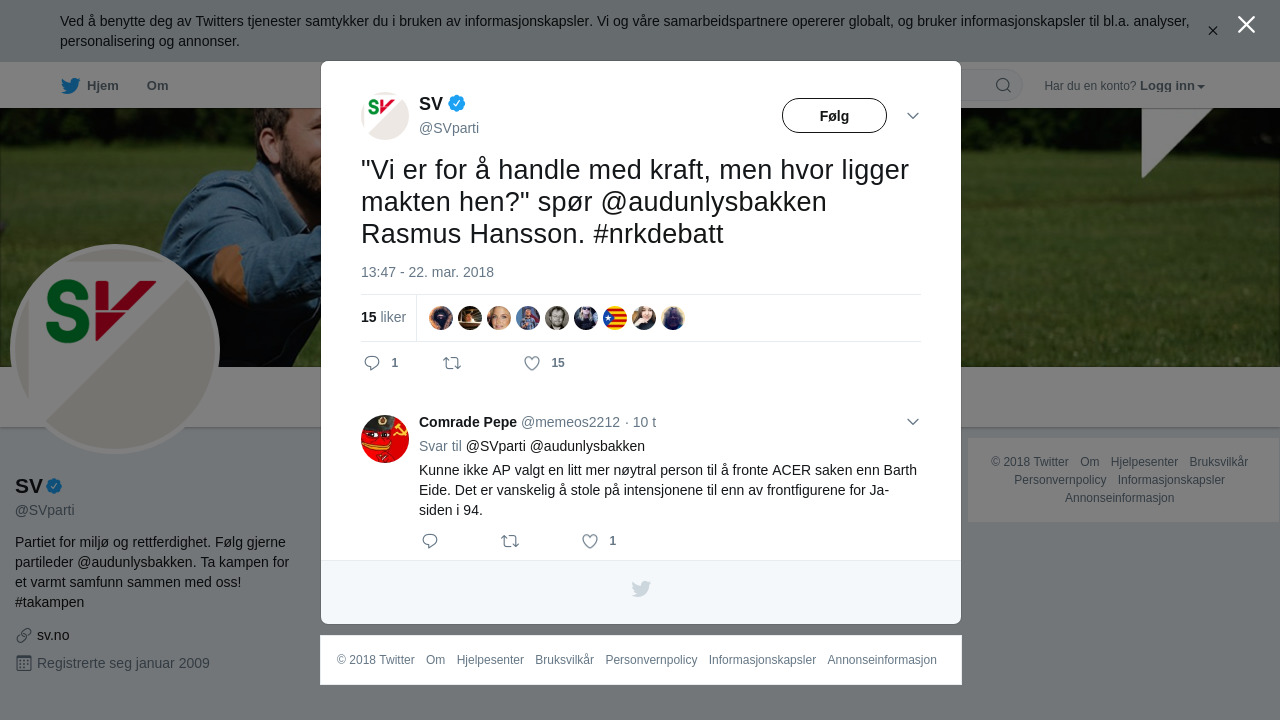Screen dimensions: 1280x720
Task: Reply to Comrade Pepe's comment
Action: (430, 541)
